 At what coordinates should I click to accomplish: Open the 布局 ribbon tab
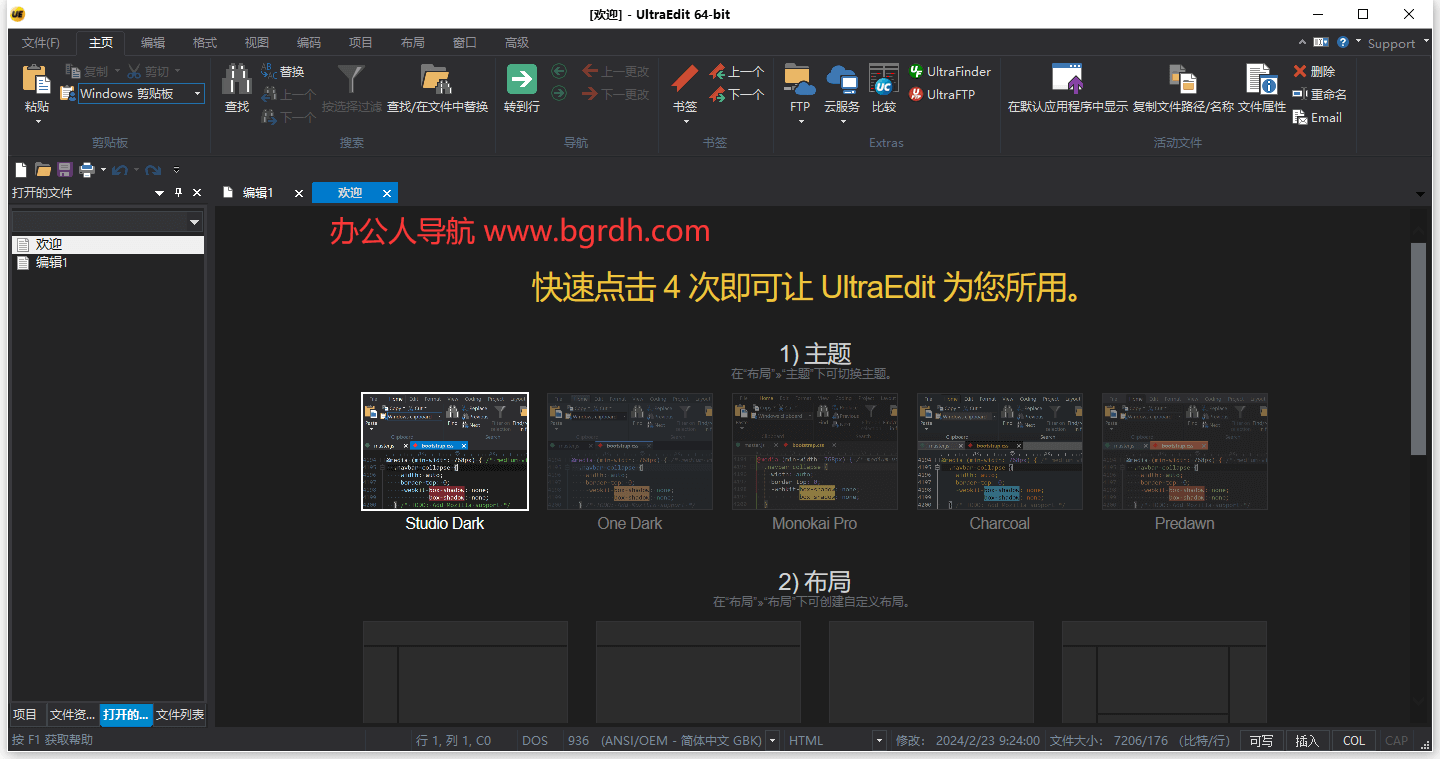[x=415, y=42]
